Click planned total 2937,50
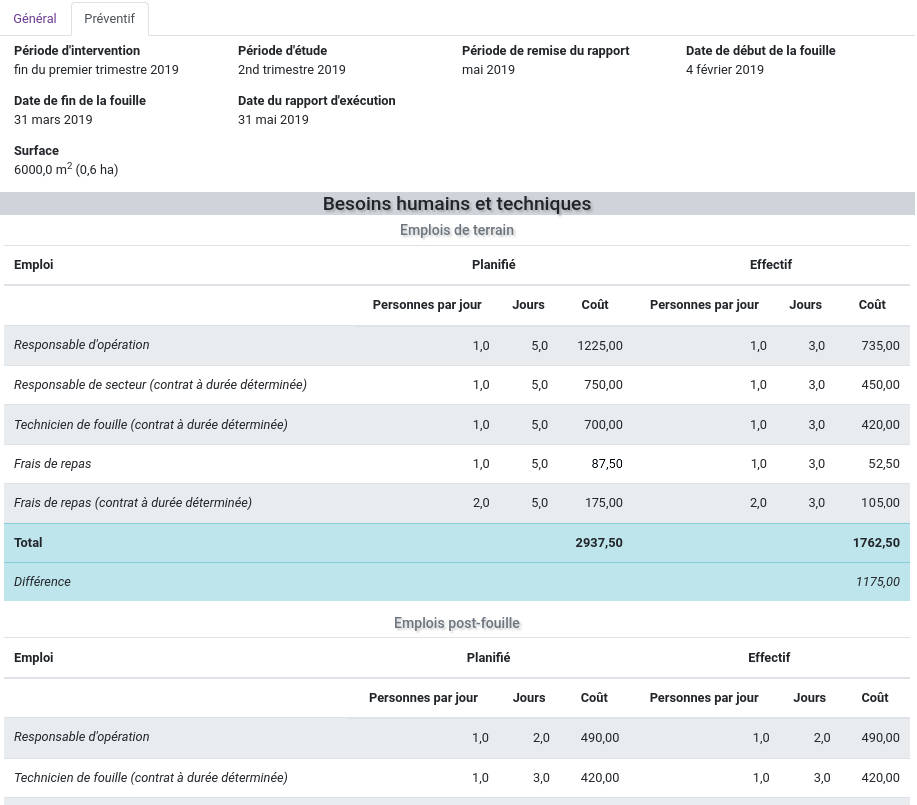This screenshot has width=917, height=805. point(599,543)
